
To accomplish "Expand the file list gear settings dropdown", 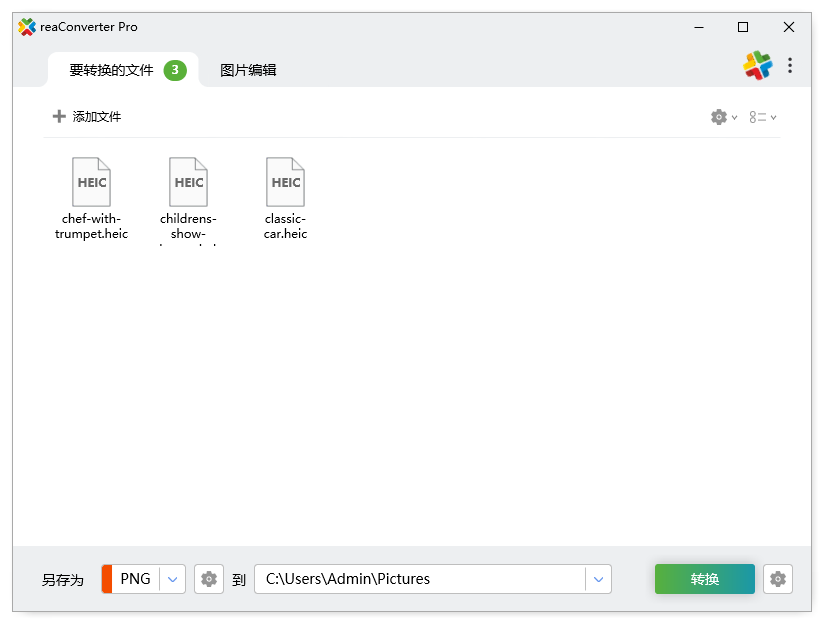I will (724, 117).
